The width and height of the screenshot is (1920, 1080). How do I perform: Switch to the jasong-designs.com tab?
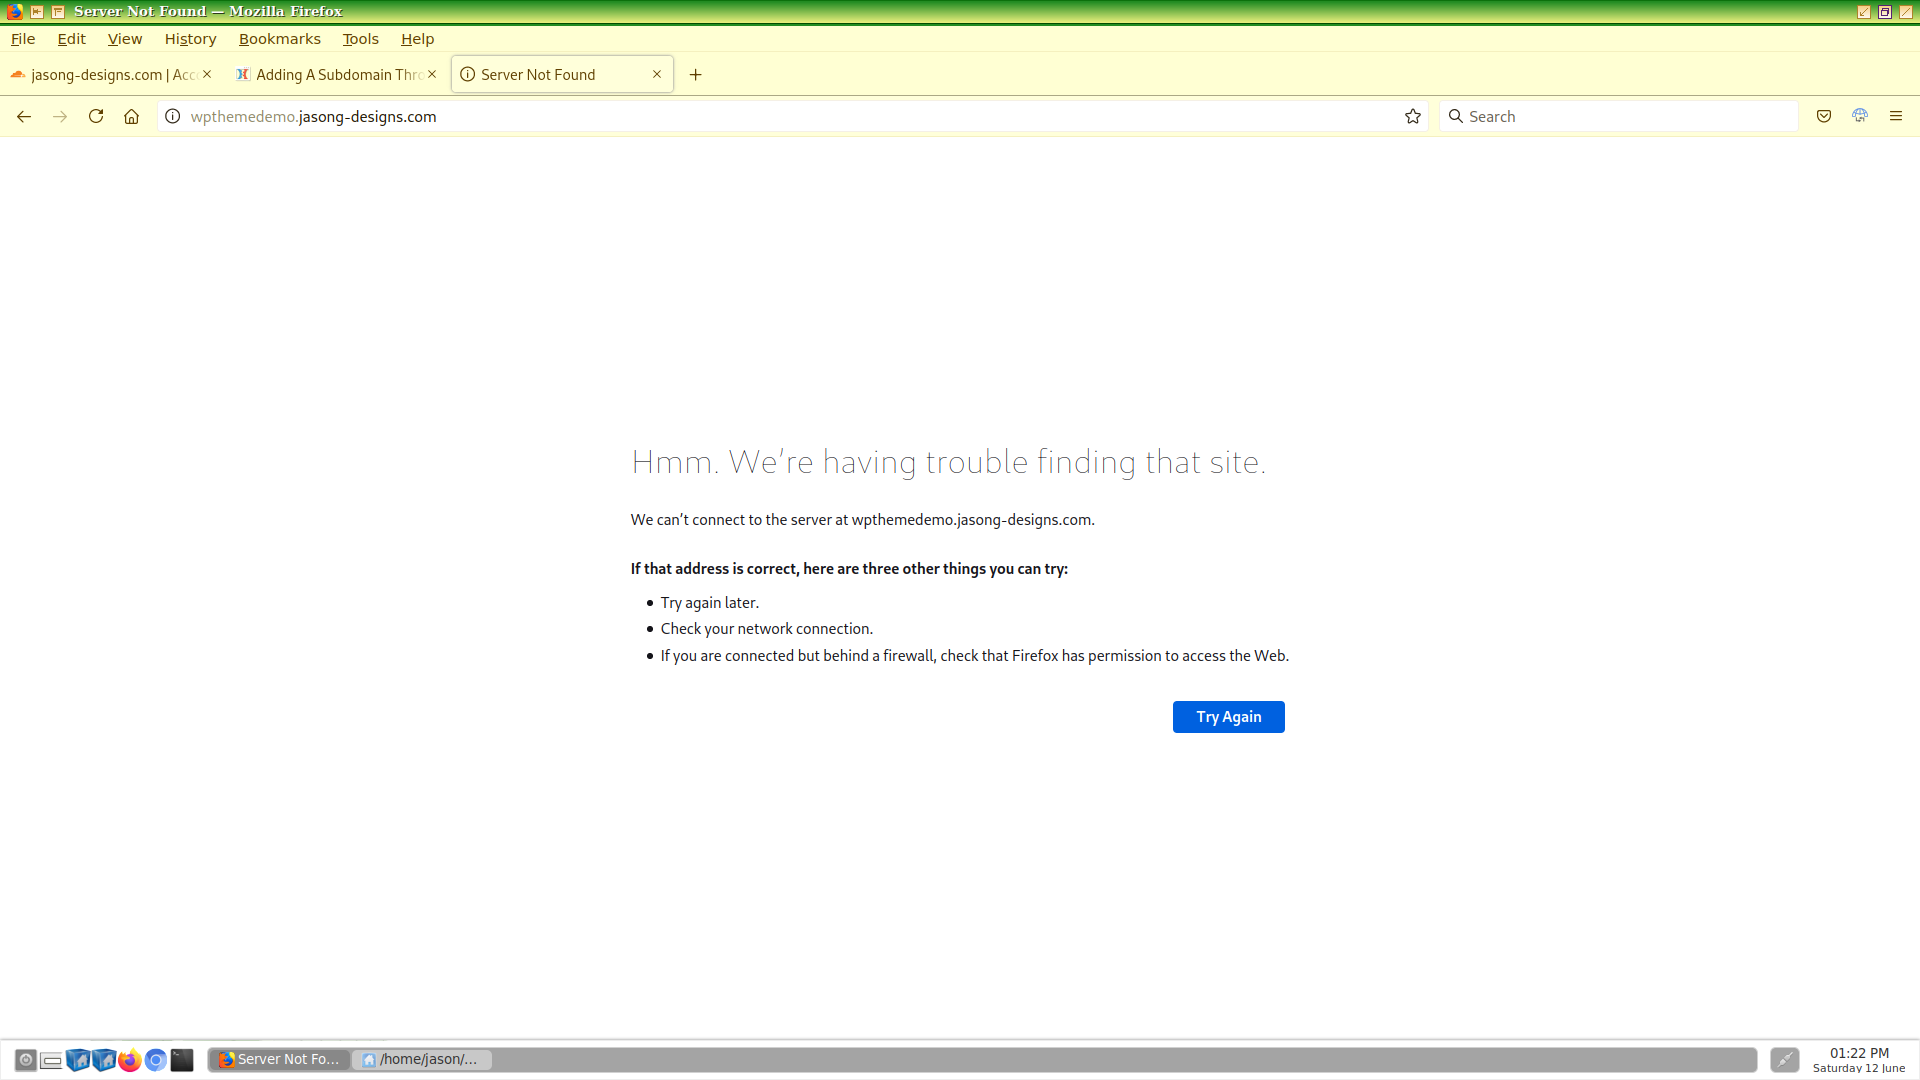[110, 75]
